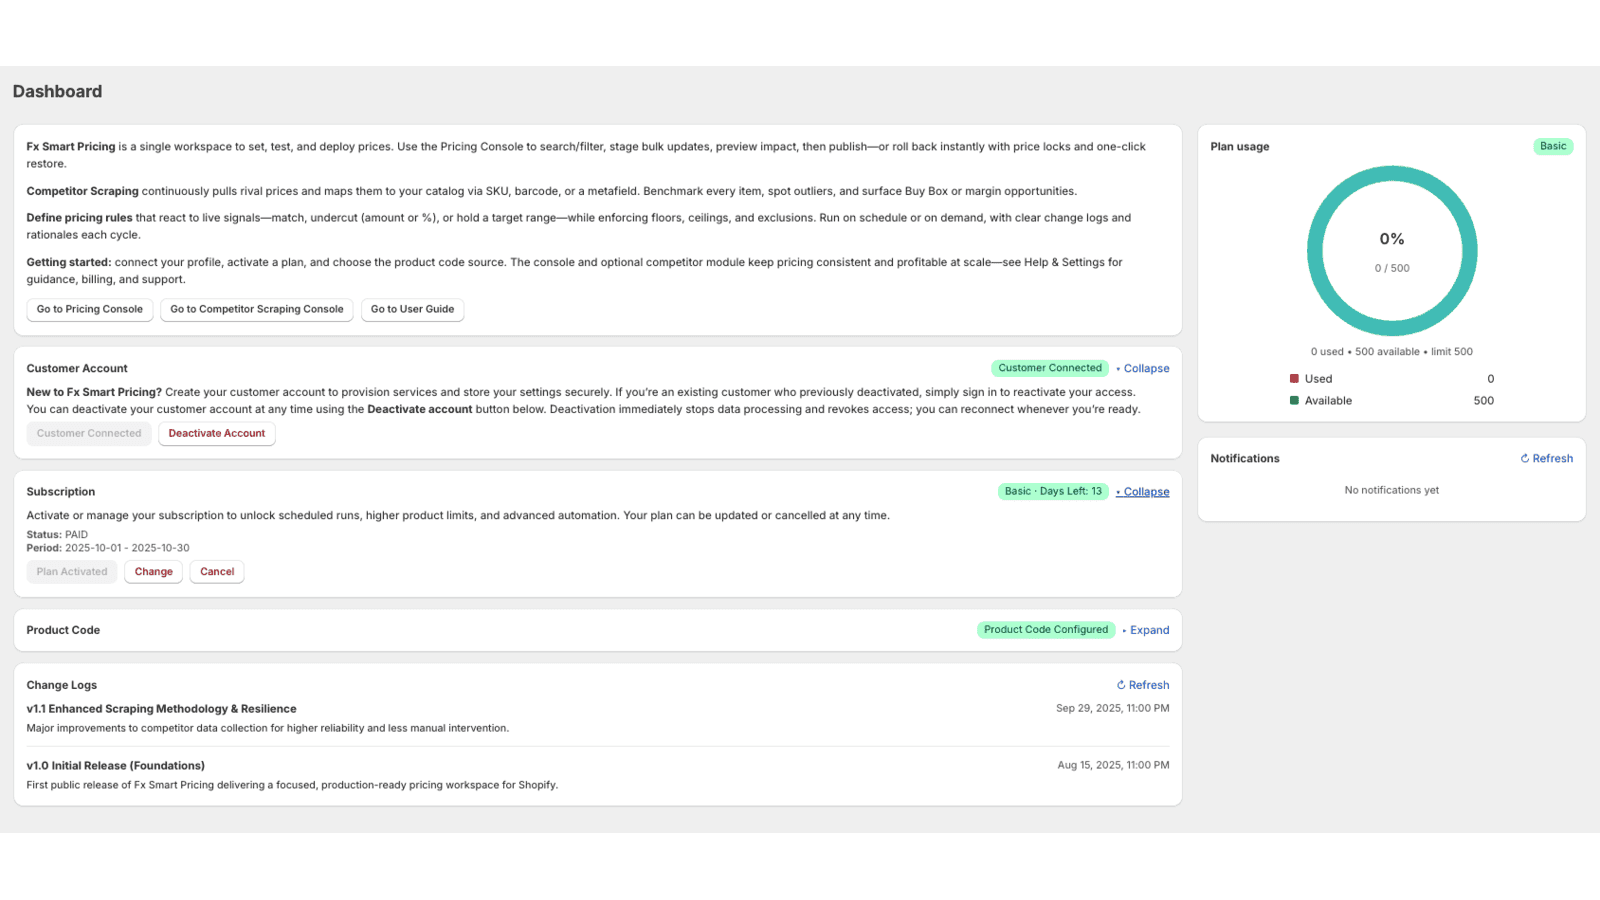
Task: Click the disabled Plan Activated button
Action: (71, 571)
